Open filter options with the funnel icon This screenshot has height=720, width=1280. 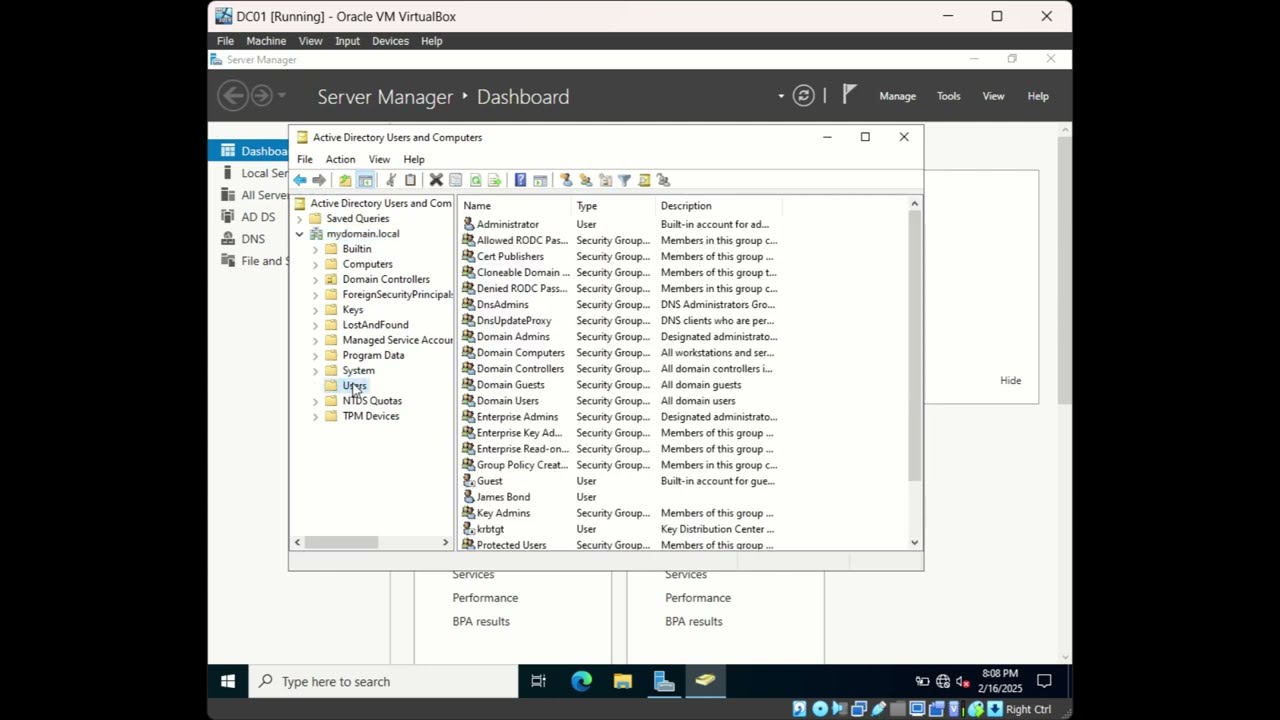pyautogui.click(x=624, y=180)
